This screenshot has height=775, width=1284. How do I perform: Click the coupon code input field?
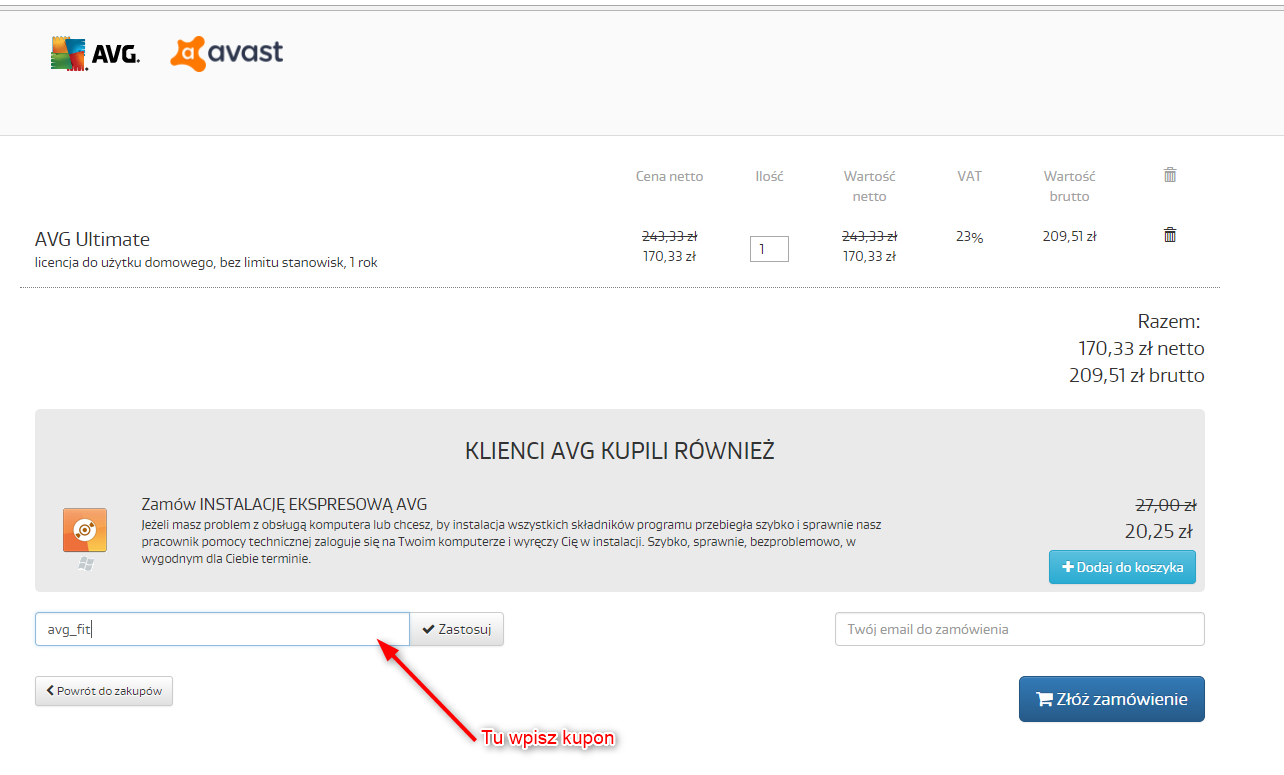[x=222, y=629]
